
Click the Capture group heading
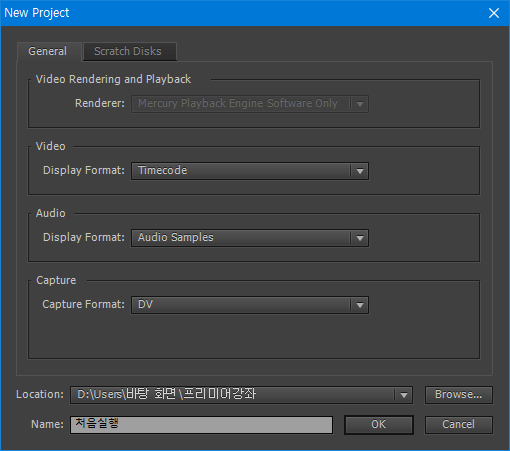[56, 280]
